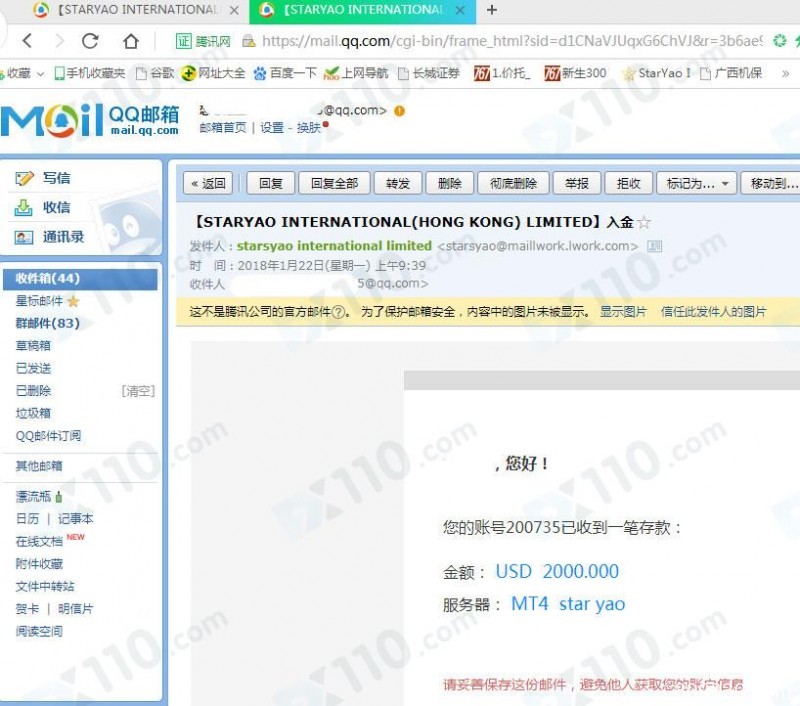Open a new tab with the plus icon
Screen dimensions: 800x706
(492, 10)
